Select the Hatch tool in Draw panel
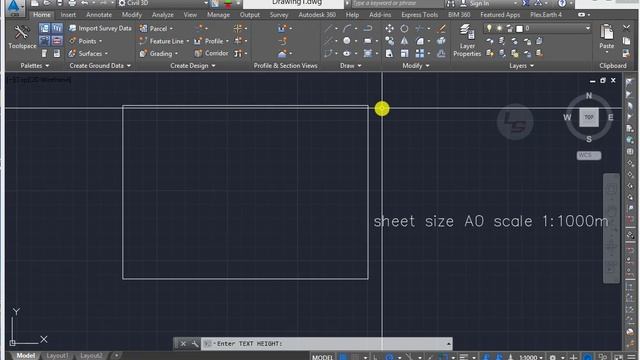Viewport: 640px width, 360px height. point(368,53)
